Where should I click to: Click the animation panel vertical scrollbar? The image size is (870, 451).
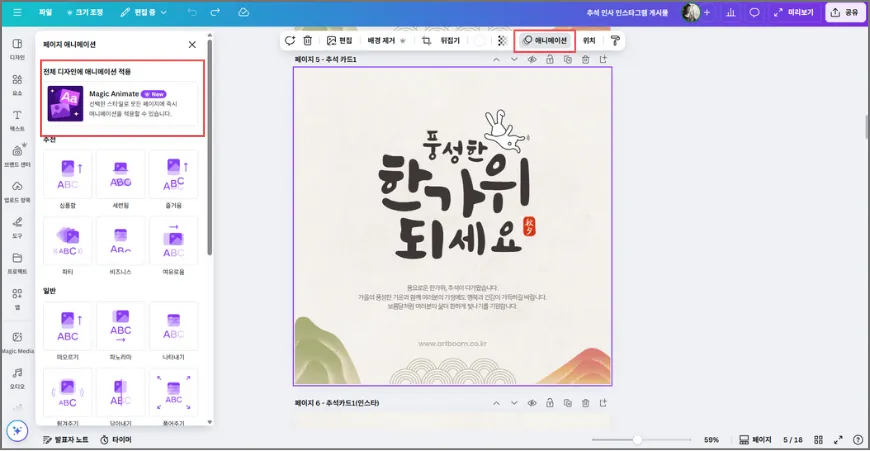[x=210, y=147]
